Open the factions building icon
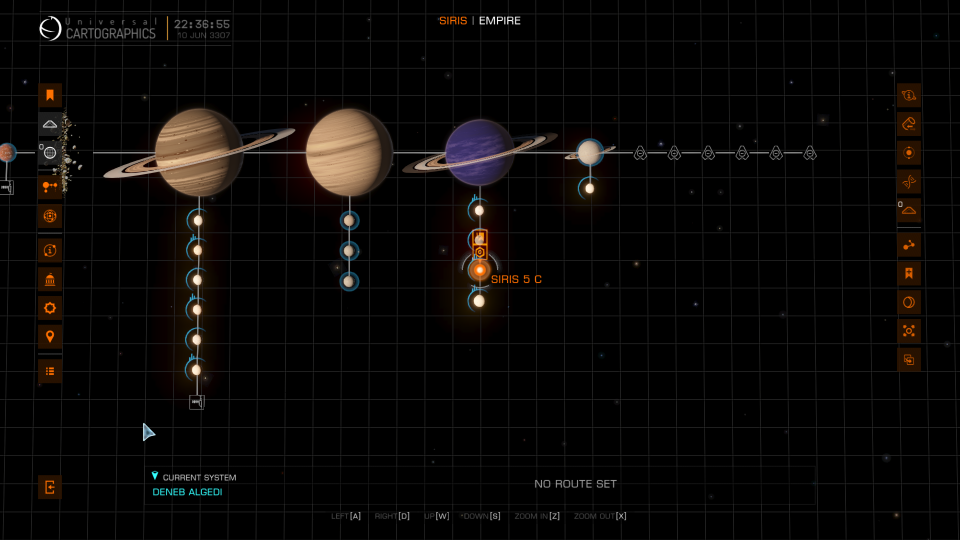This screenshot has height=540, width=960. click(x=50, y=280)
